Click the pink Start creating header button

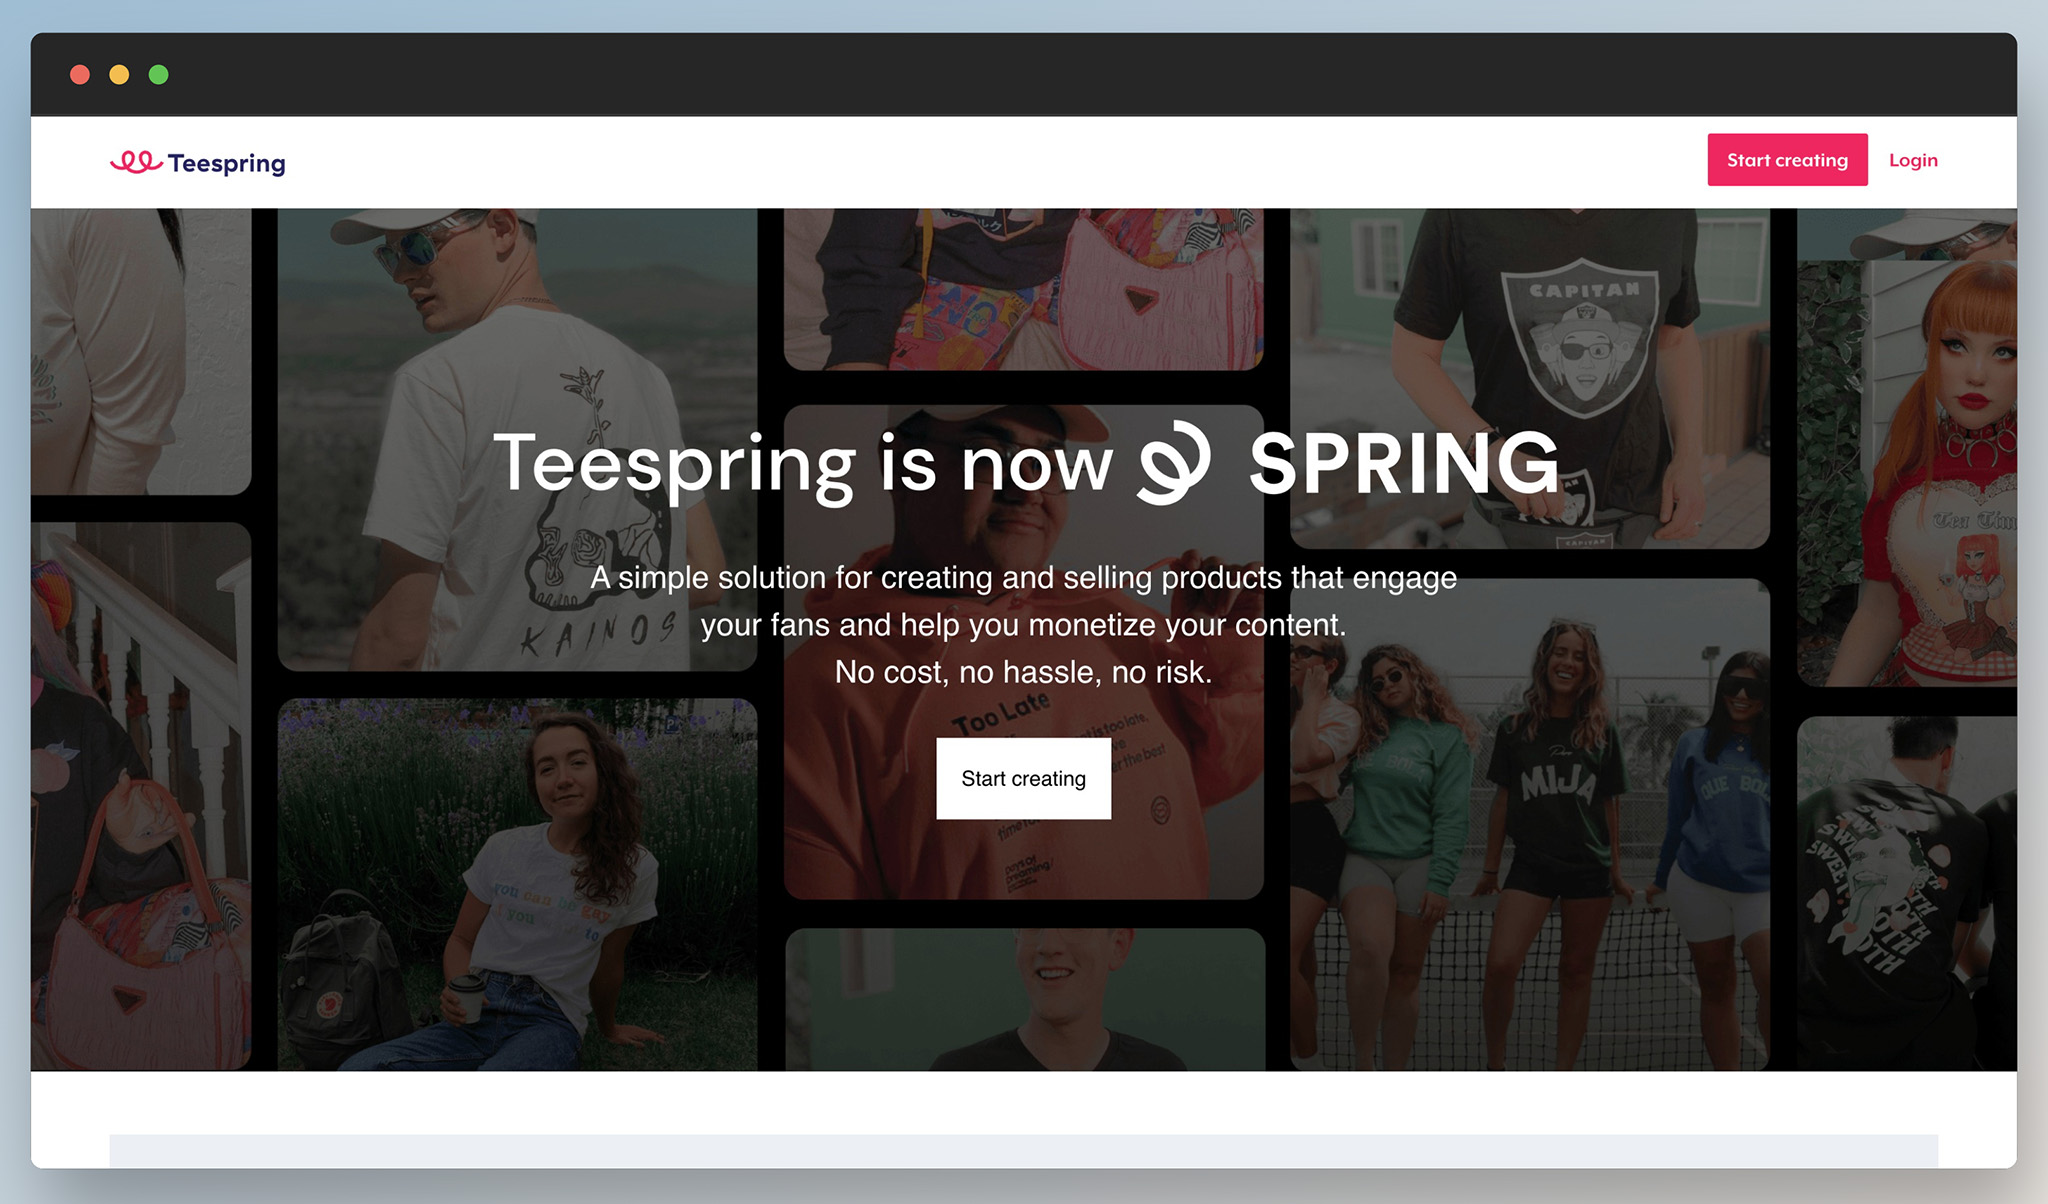[x=1787, y=160]
